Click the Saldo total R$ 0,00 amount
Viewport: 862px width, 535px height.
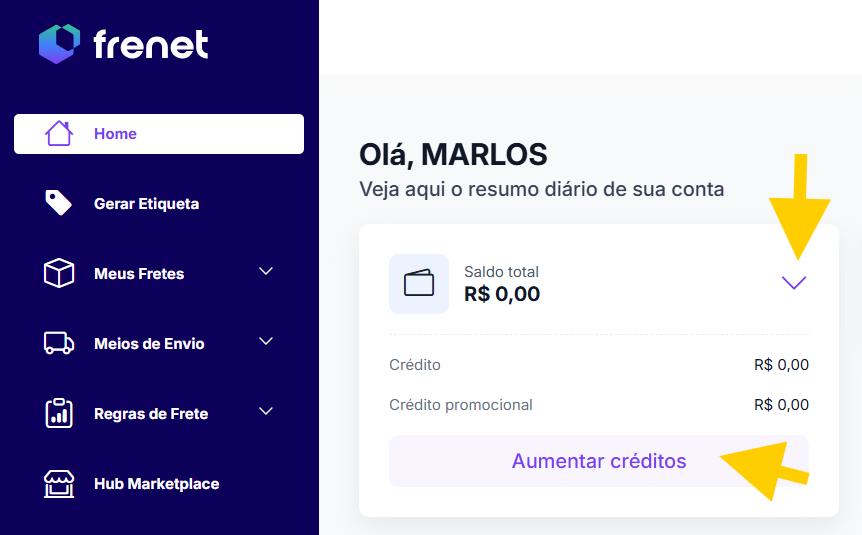(502, 294)
